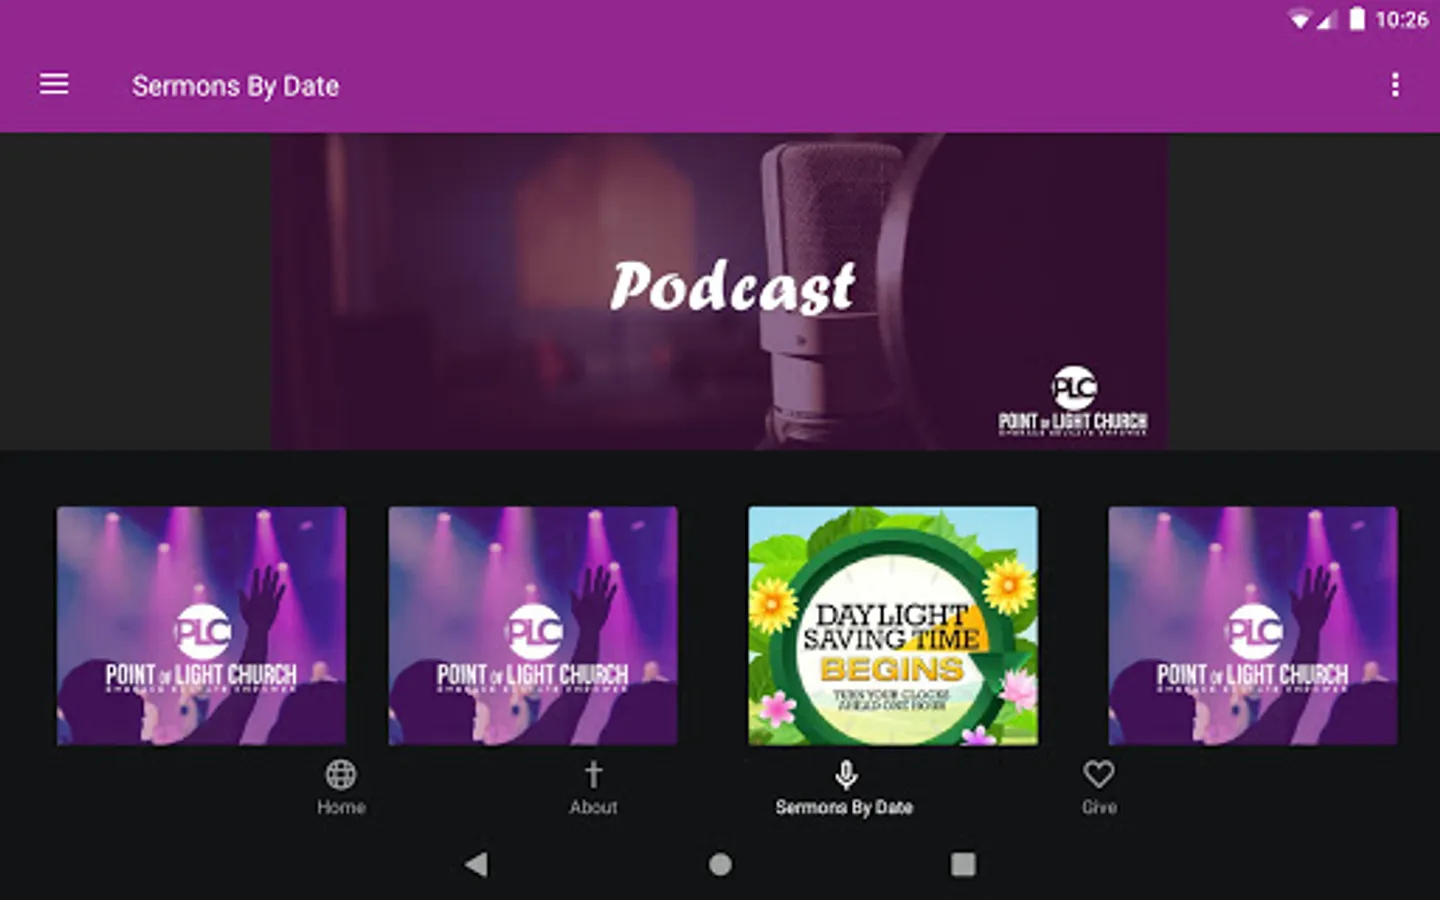Check the Wi-Fi status icon

point(1300,19)
